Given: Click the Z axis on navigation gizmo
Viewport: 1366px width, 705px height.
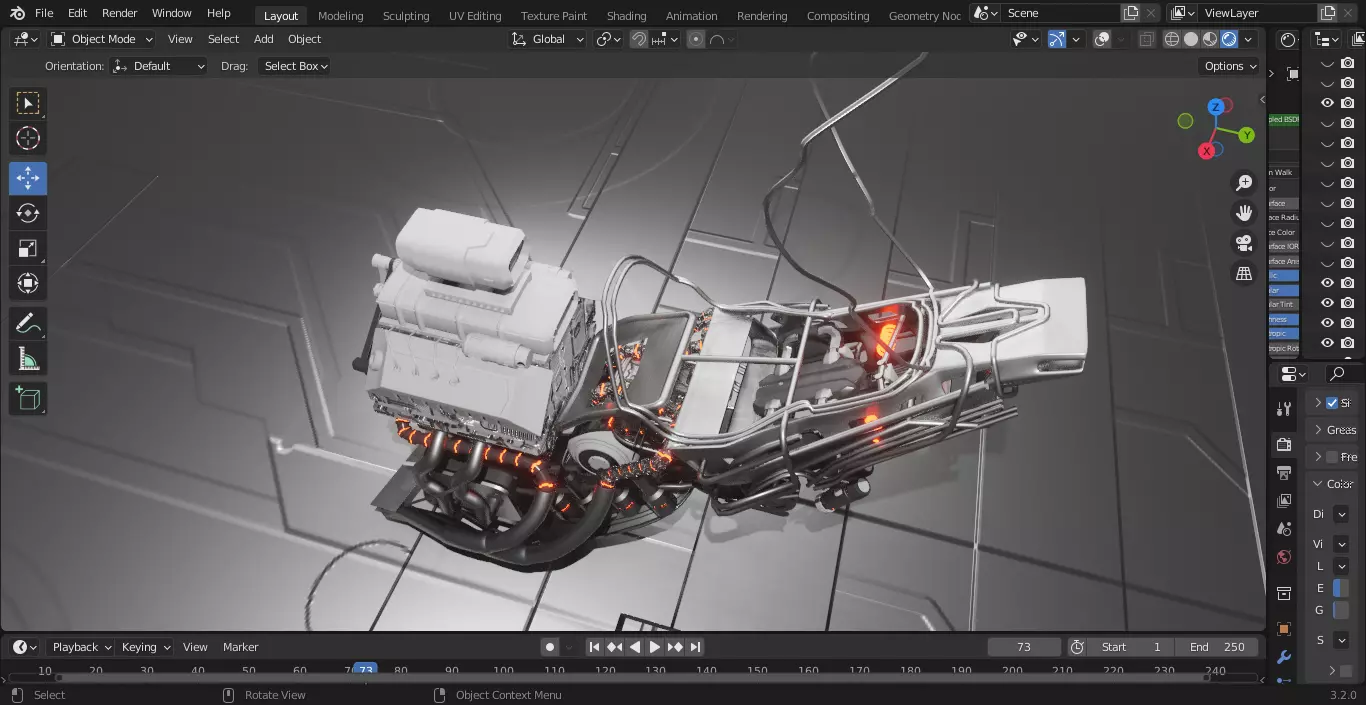Looking at the screenshot, I should tap(1215, 107).
